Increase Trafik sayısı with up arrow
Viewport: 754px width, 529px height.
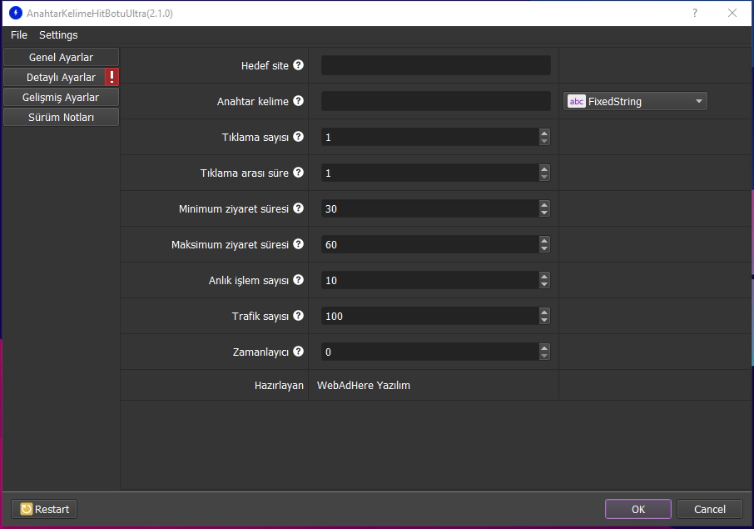click(x=544, y=312)
